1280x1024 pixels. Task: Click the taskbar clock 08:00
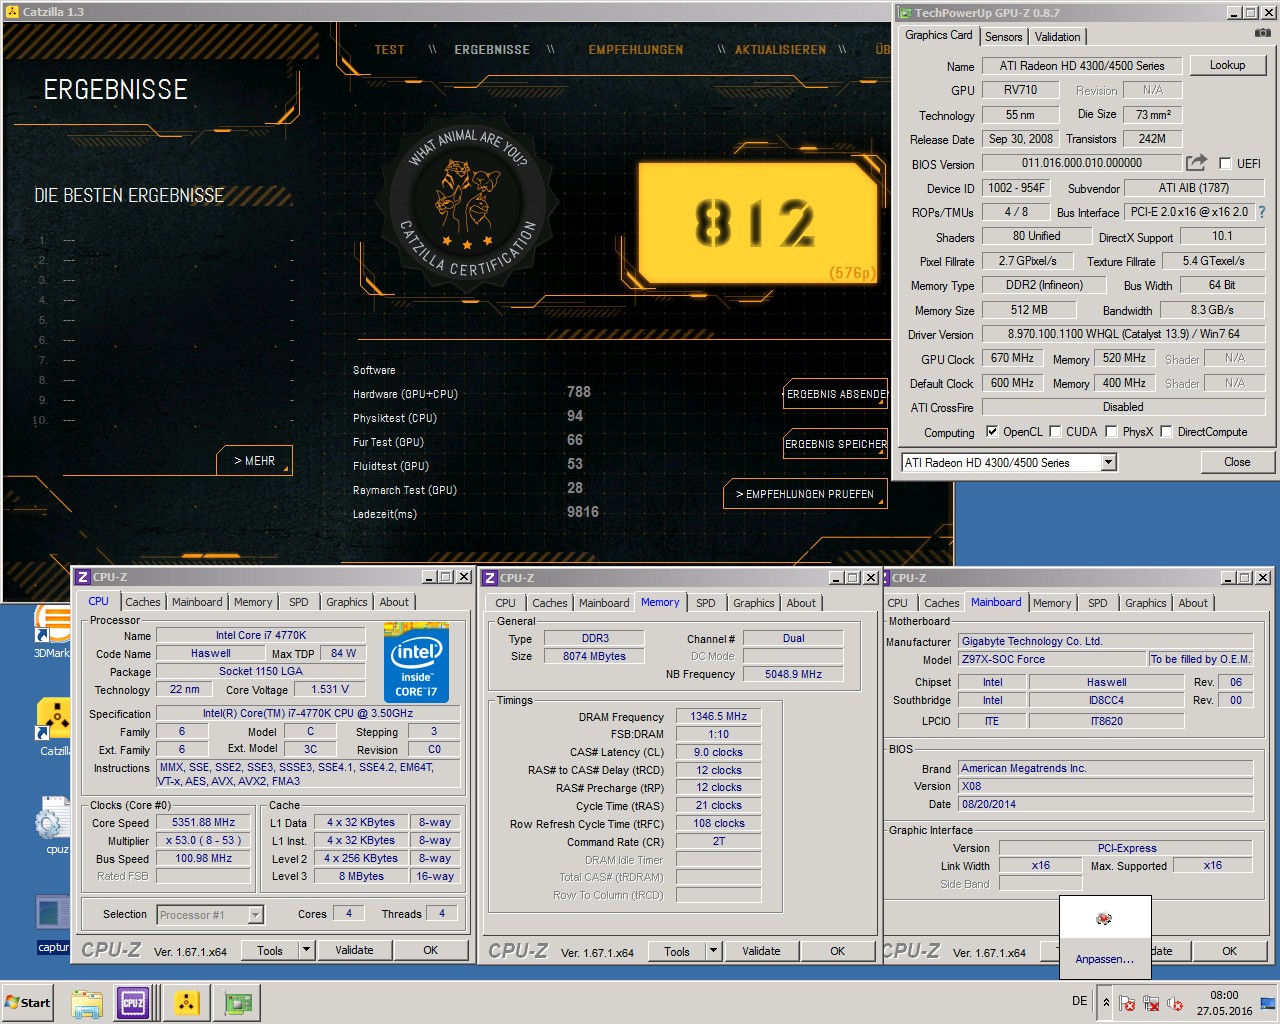[1224, 995]
